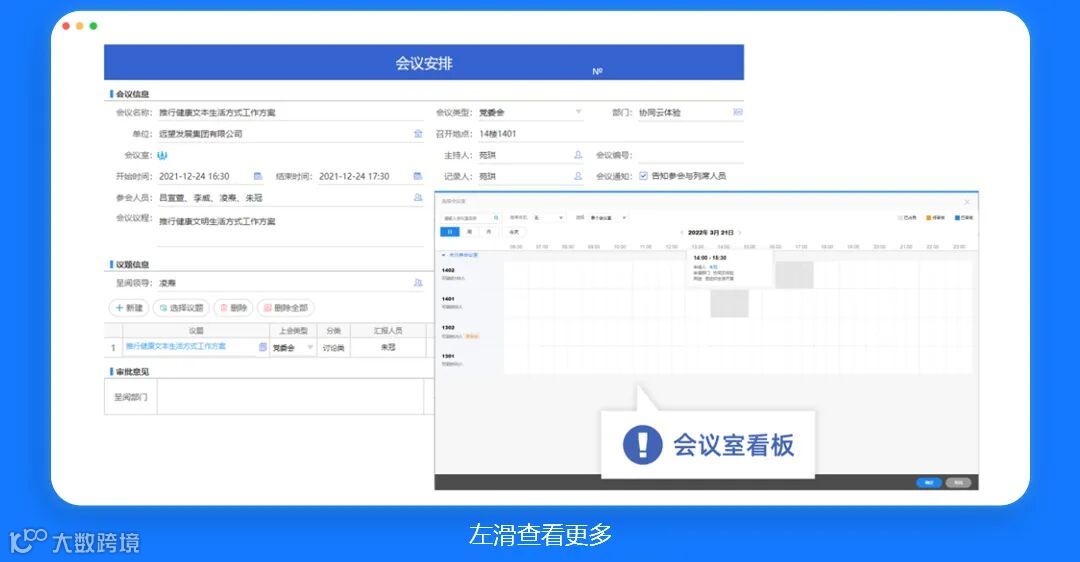The width and height of the screenshot is (1080, 562).
Task: Click the gray cancel button in room board
Action: [x=958, y=483]
